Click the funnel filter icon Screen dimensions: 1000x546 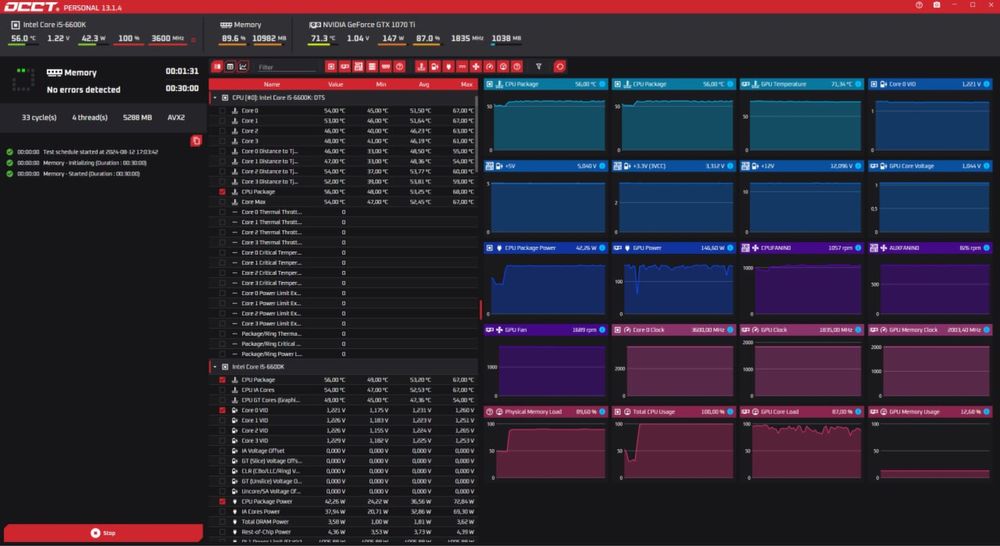[539, 67]
